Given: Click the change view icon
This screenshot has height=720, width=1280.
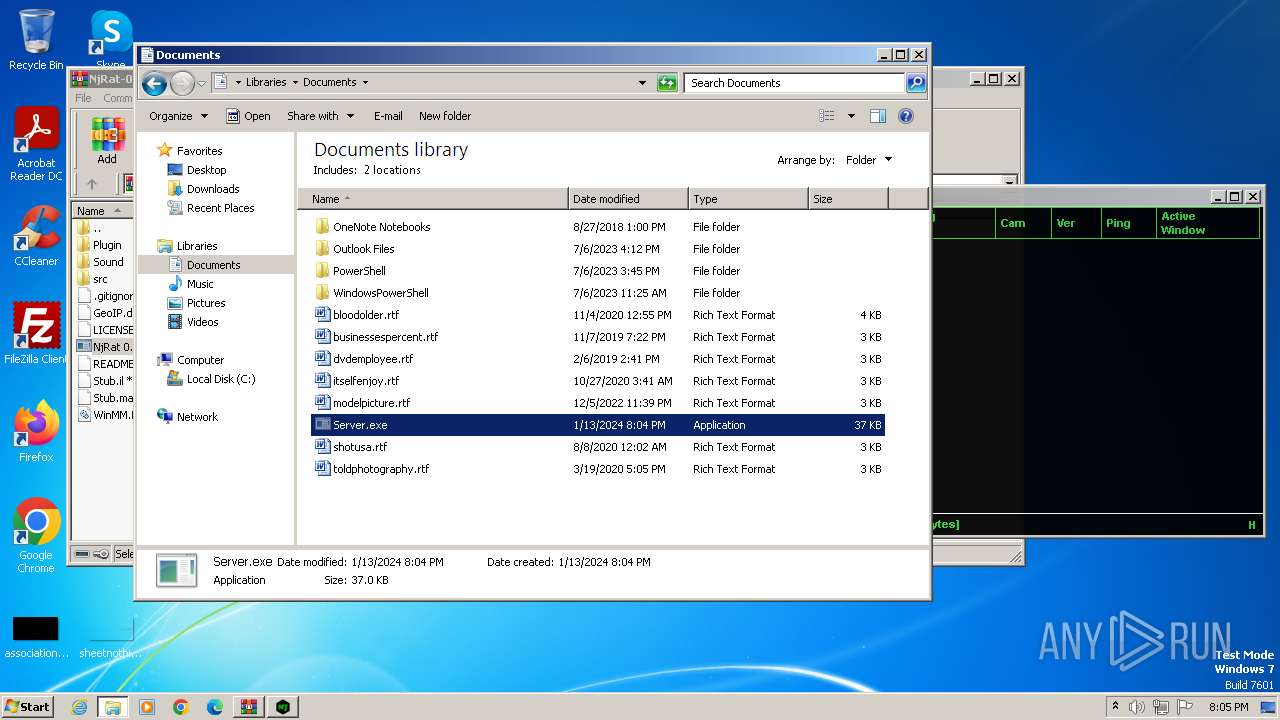Looking at the screenshot, I should tap(827, 116).
